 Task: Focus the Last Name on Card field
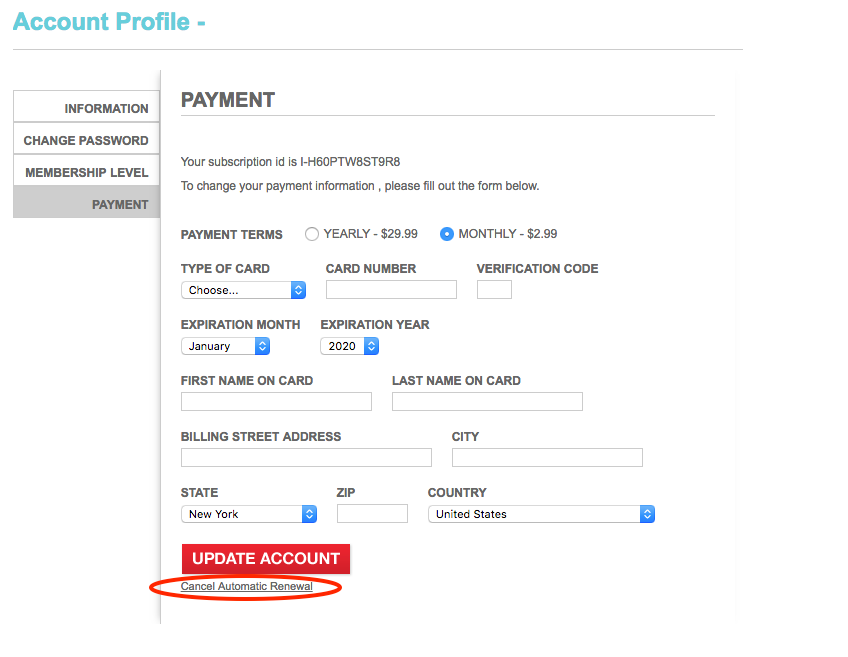pyautogui.click(x=487, y=402)
